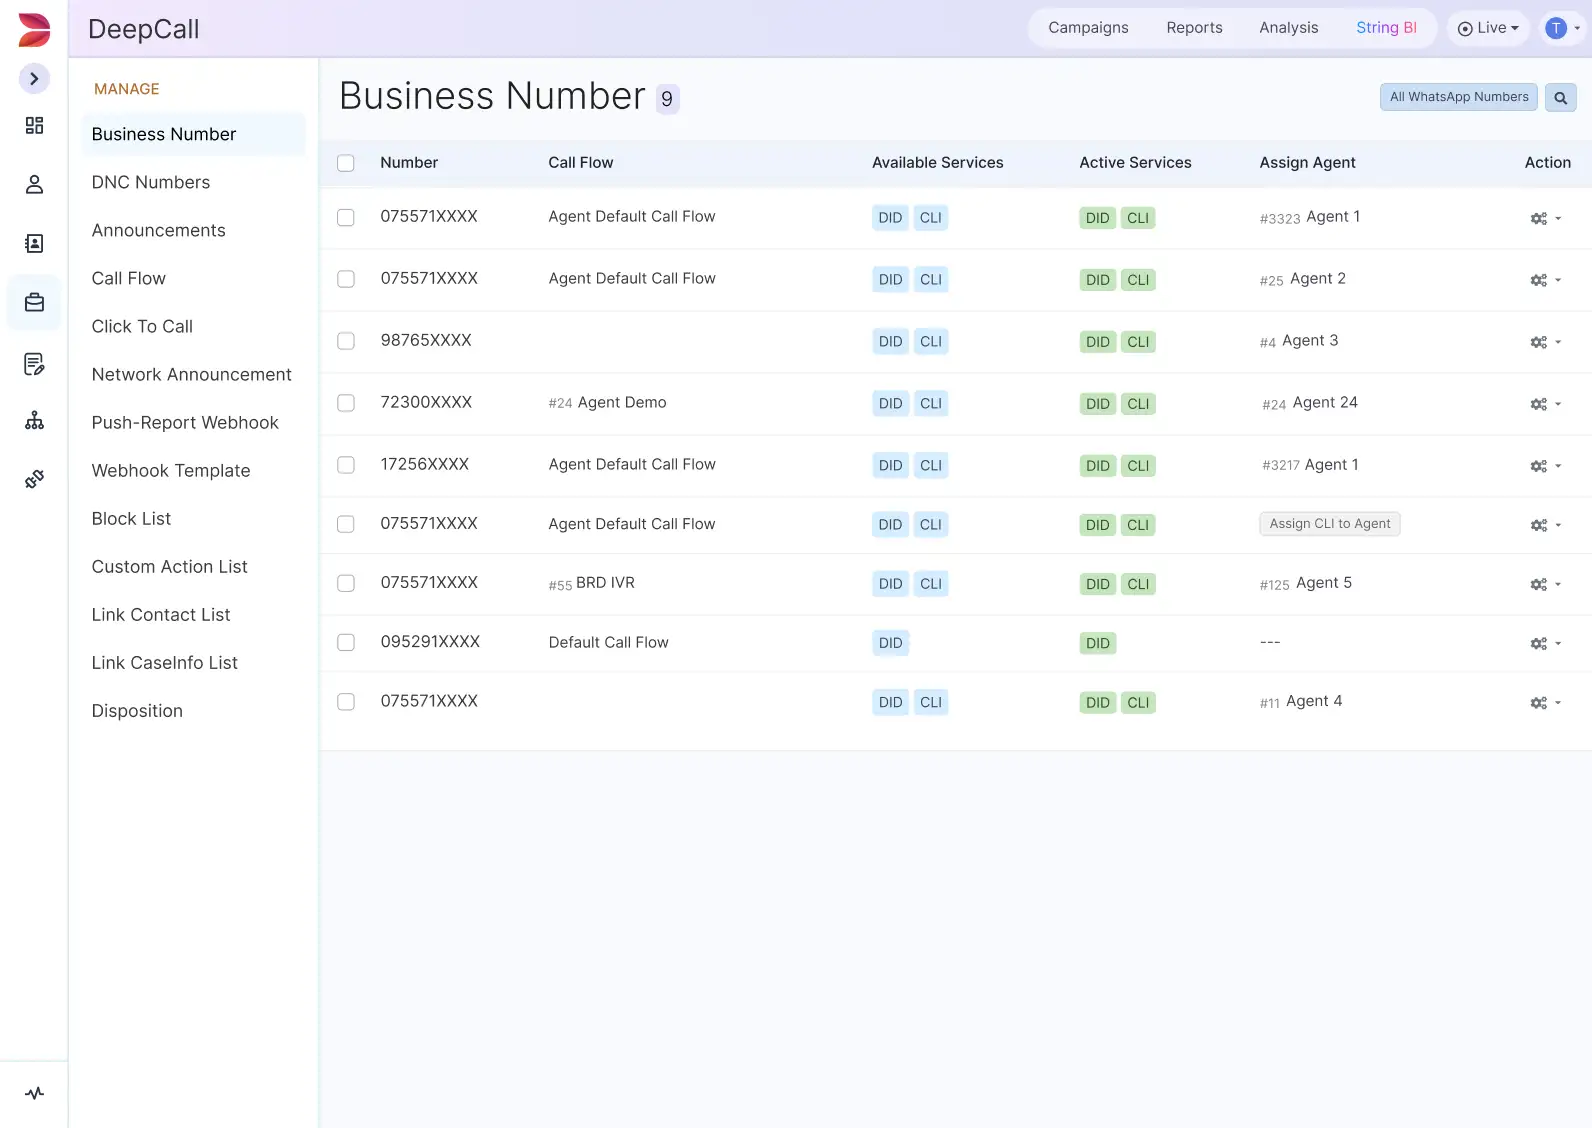Open the hierarchy tree icon in sidebar
The width and height of the screenshot is (1592, 1128).
click(x=34, y=420)
